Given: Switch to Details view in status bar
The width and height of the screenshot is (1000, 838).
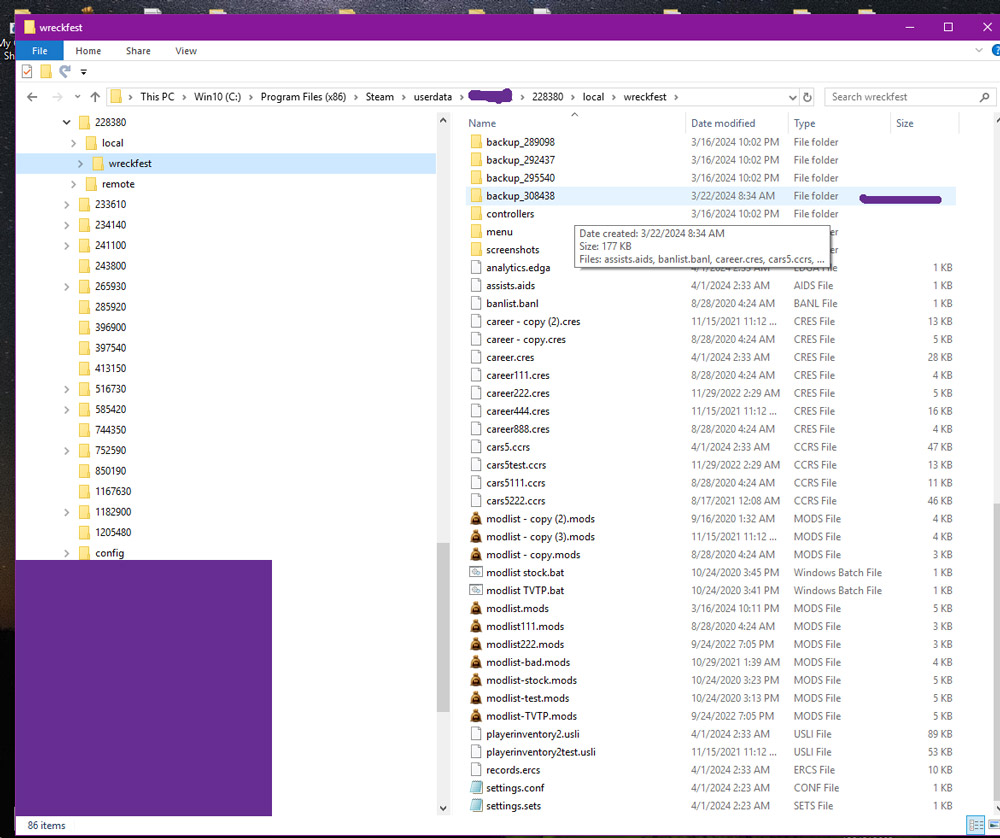Looking at the screenshot, I should [976, 825].
